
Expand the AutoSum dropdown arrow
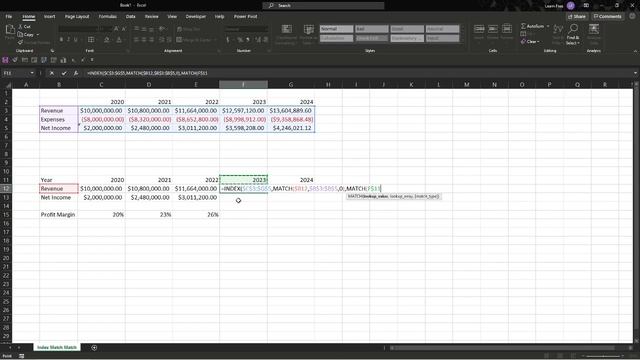pos(548,26)
